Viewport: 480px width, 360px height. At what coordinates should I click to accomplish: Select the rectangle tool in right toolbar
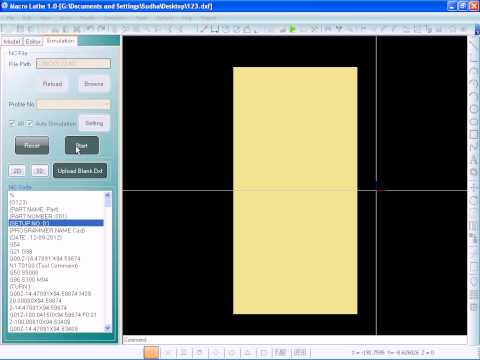click(473, 134)
